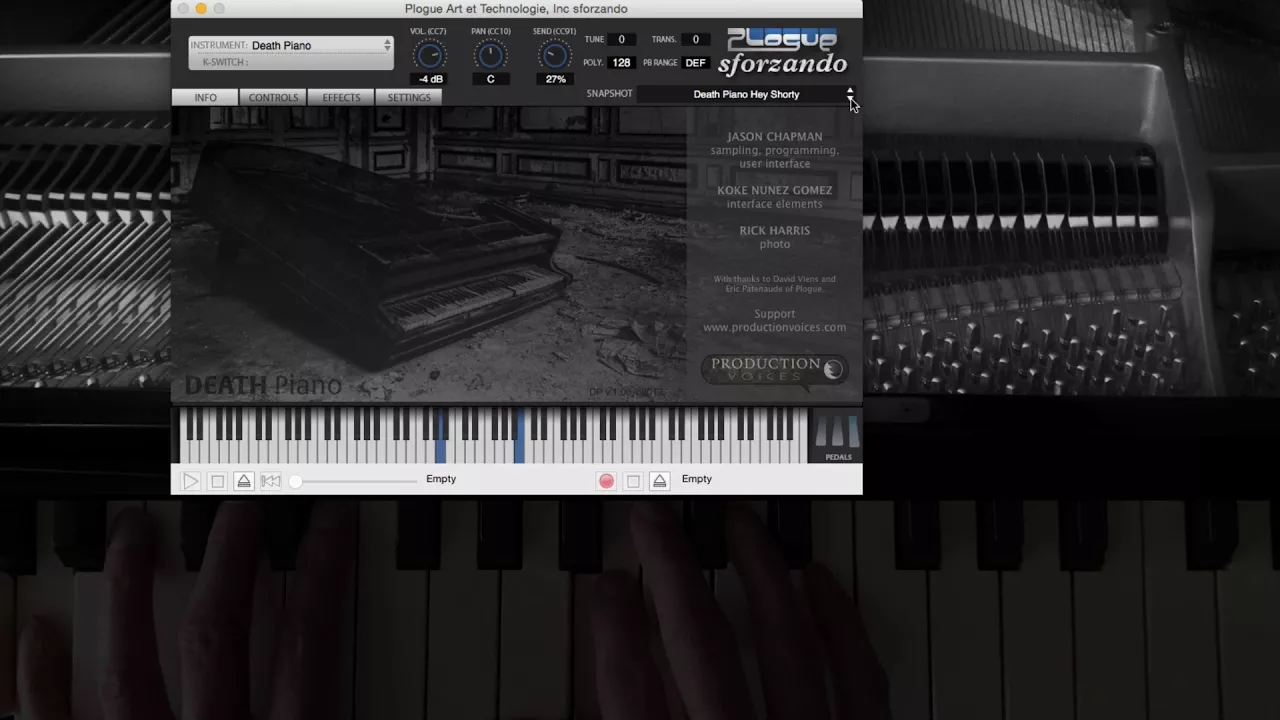Click the Death Piano photo artwork
1280x720 pixels.
pos(429,254)
